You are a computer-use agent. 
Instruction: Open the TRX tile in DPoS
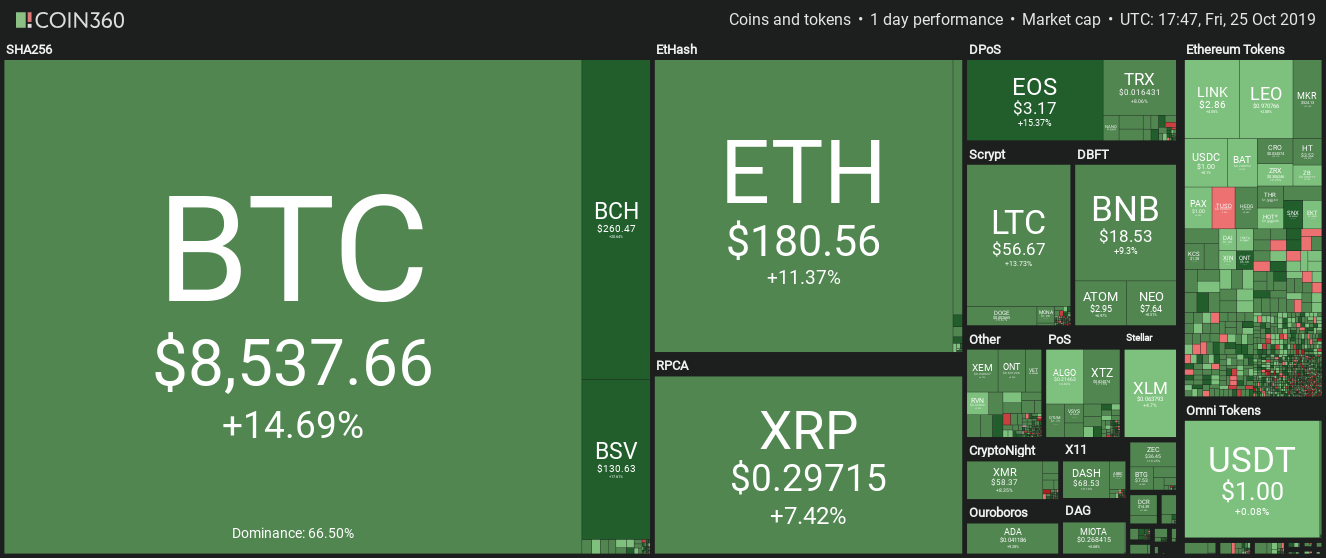click(x=1138, y=87)
